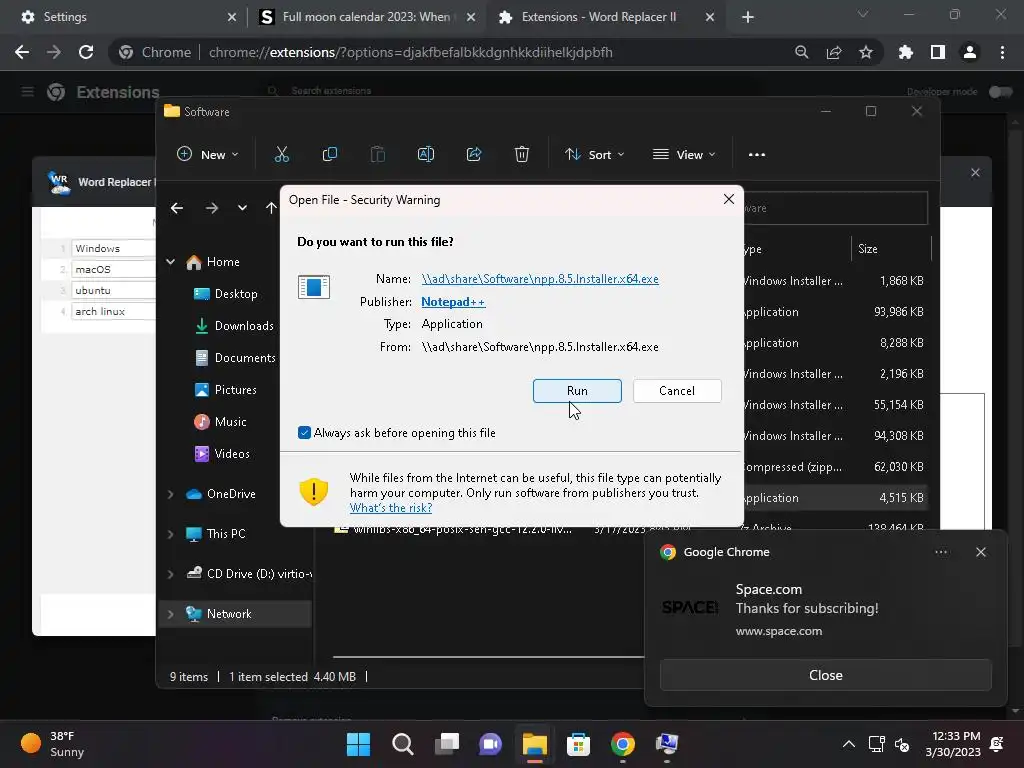
Task: Click the Cut icon in File Explorer toolbar
Action: pos(281,154)
